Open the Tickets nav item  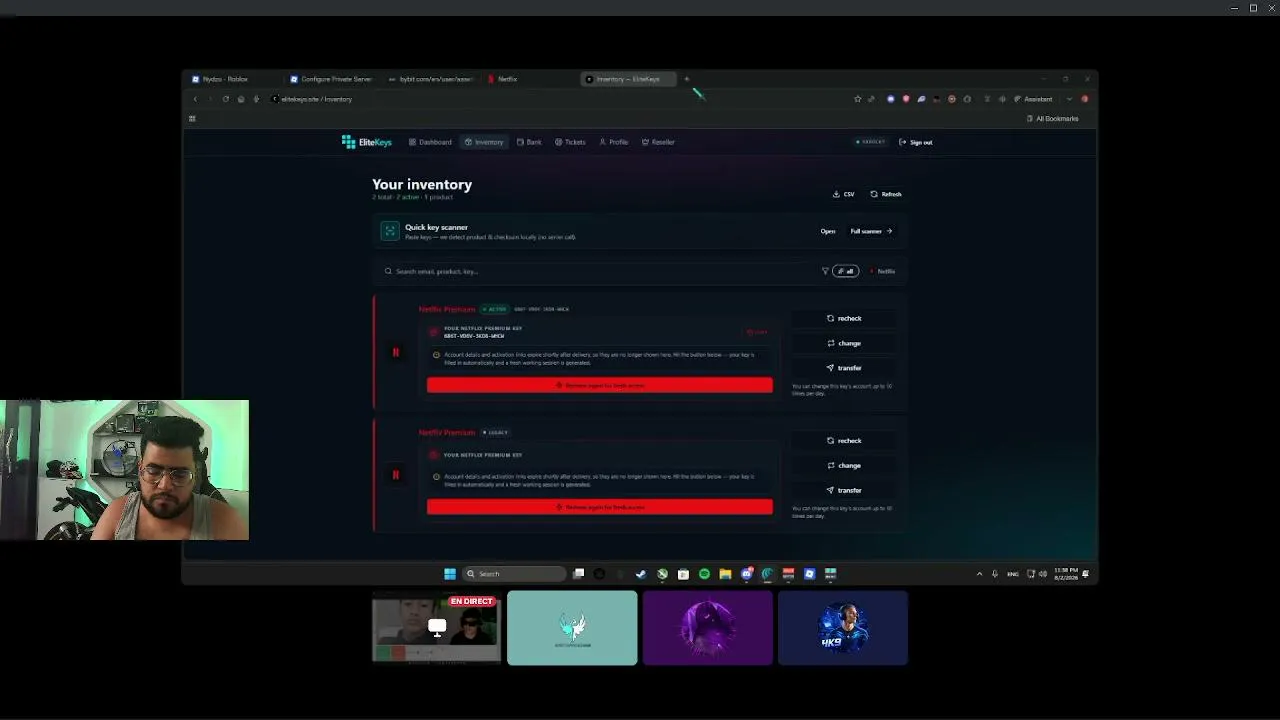coord(570,142)
